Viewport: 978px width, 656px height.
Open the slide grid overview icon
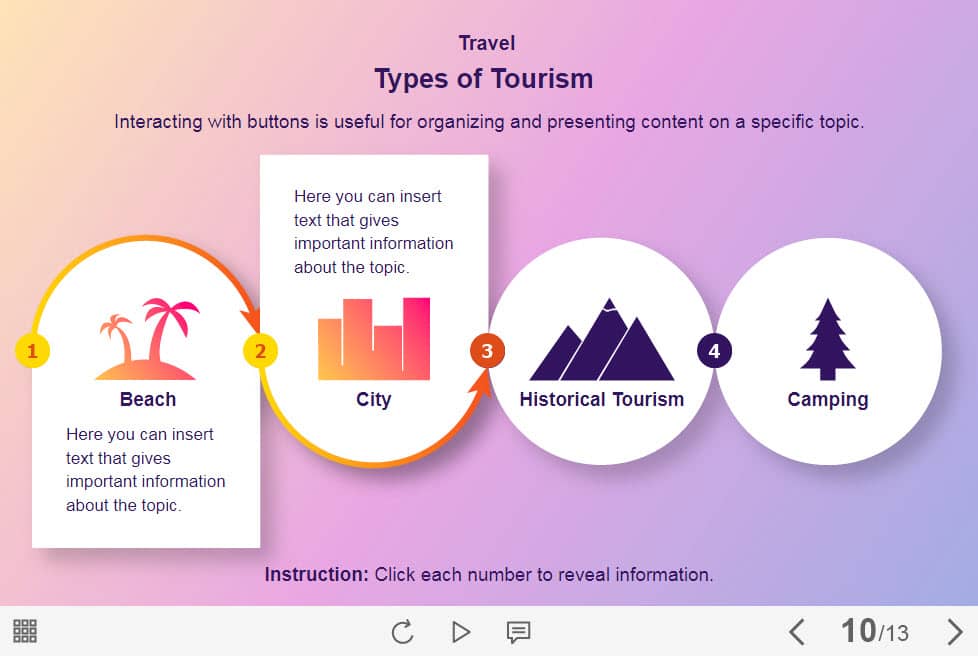[25, 631]
